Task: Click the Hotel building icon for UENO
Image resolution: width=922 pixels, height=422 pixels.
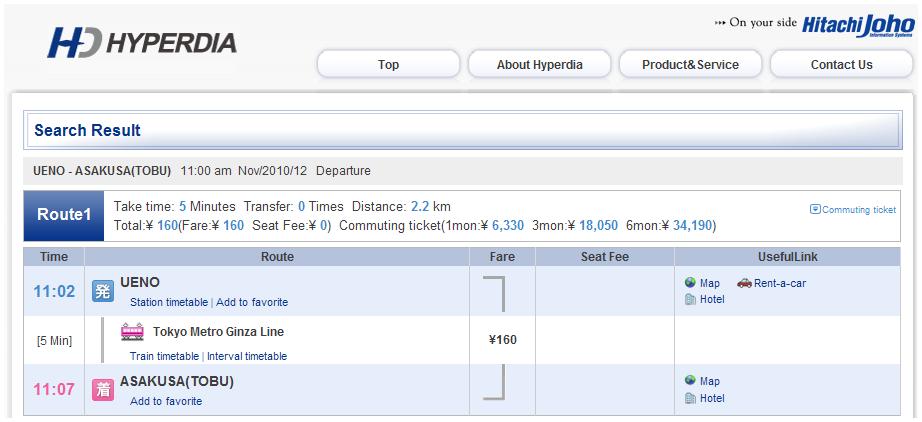Action: 690,299
